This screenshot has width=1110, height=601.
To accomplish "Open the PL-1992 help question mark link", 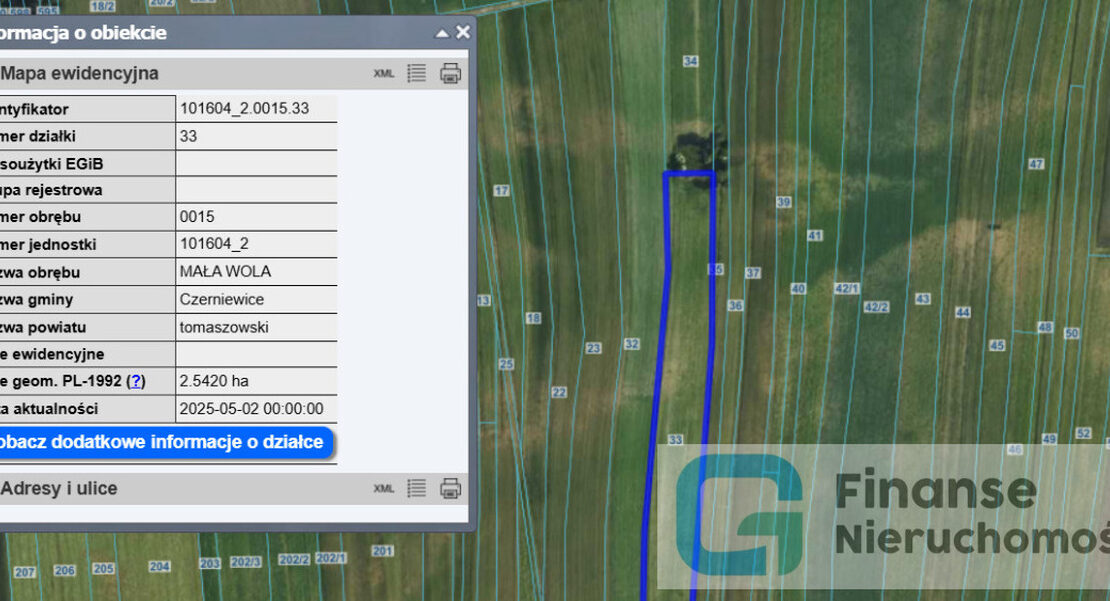I will click(x=136, y=381).
